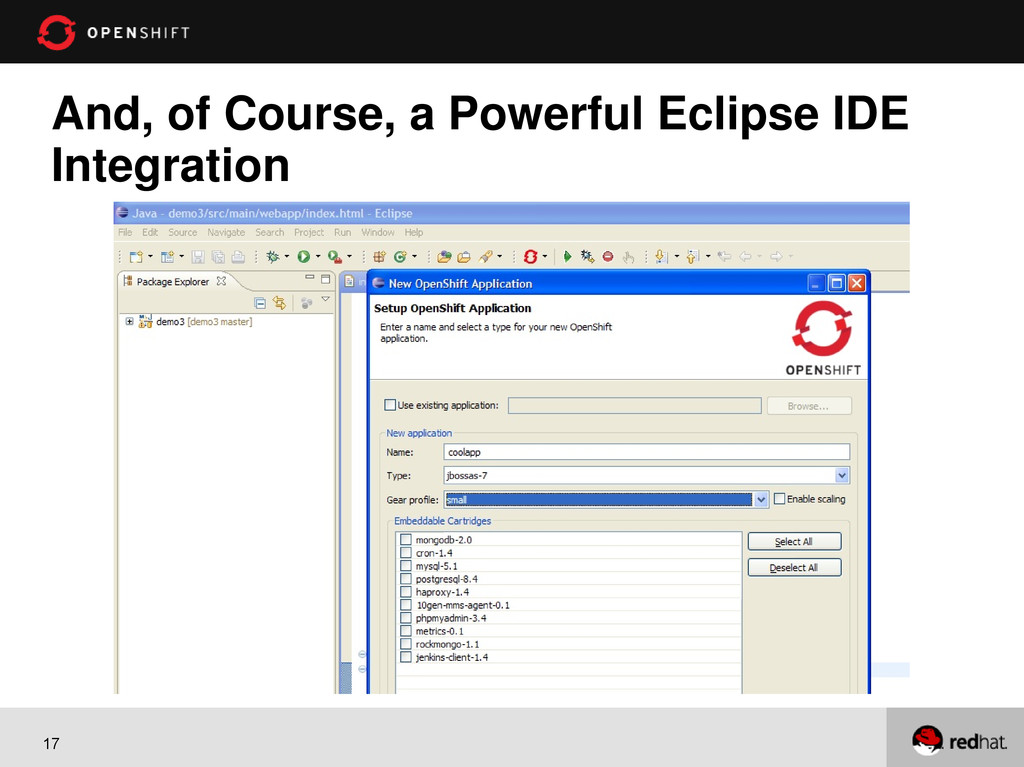The height and width of the screenshot is (767, 1024).
Task: Open the Debug button dropdown arrow
Action: pos(287,257)
